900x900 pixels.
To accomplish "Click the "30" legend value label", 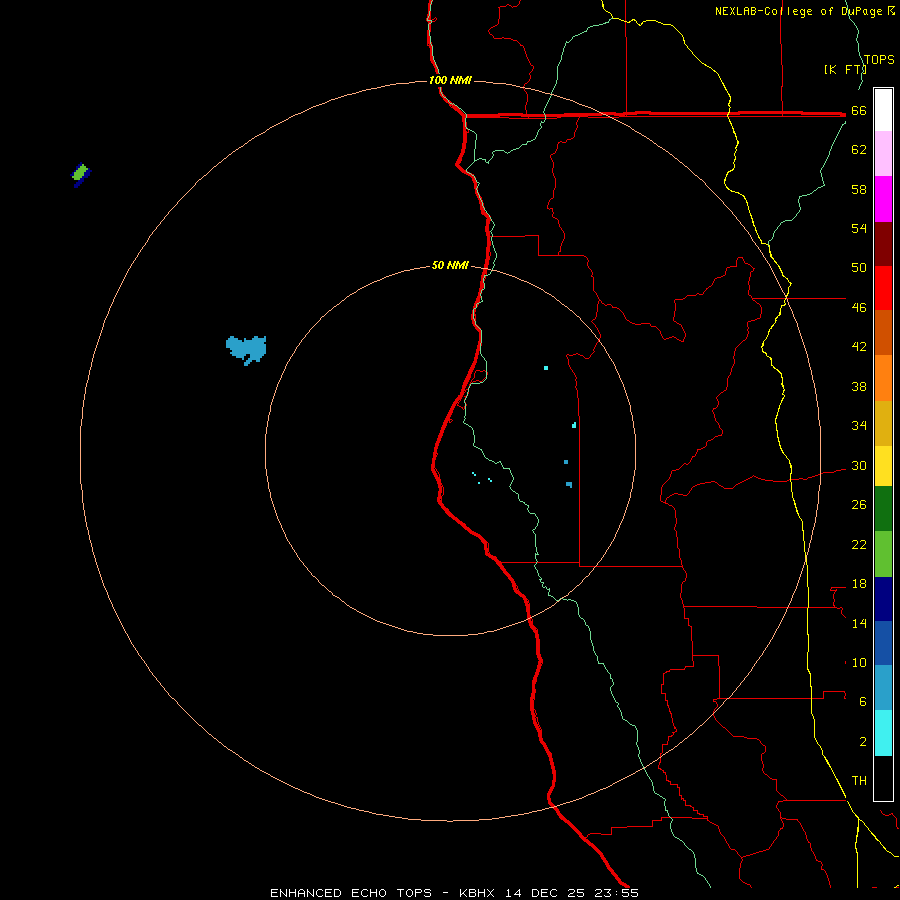I will pos(859,465).
